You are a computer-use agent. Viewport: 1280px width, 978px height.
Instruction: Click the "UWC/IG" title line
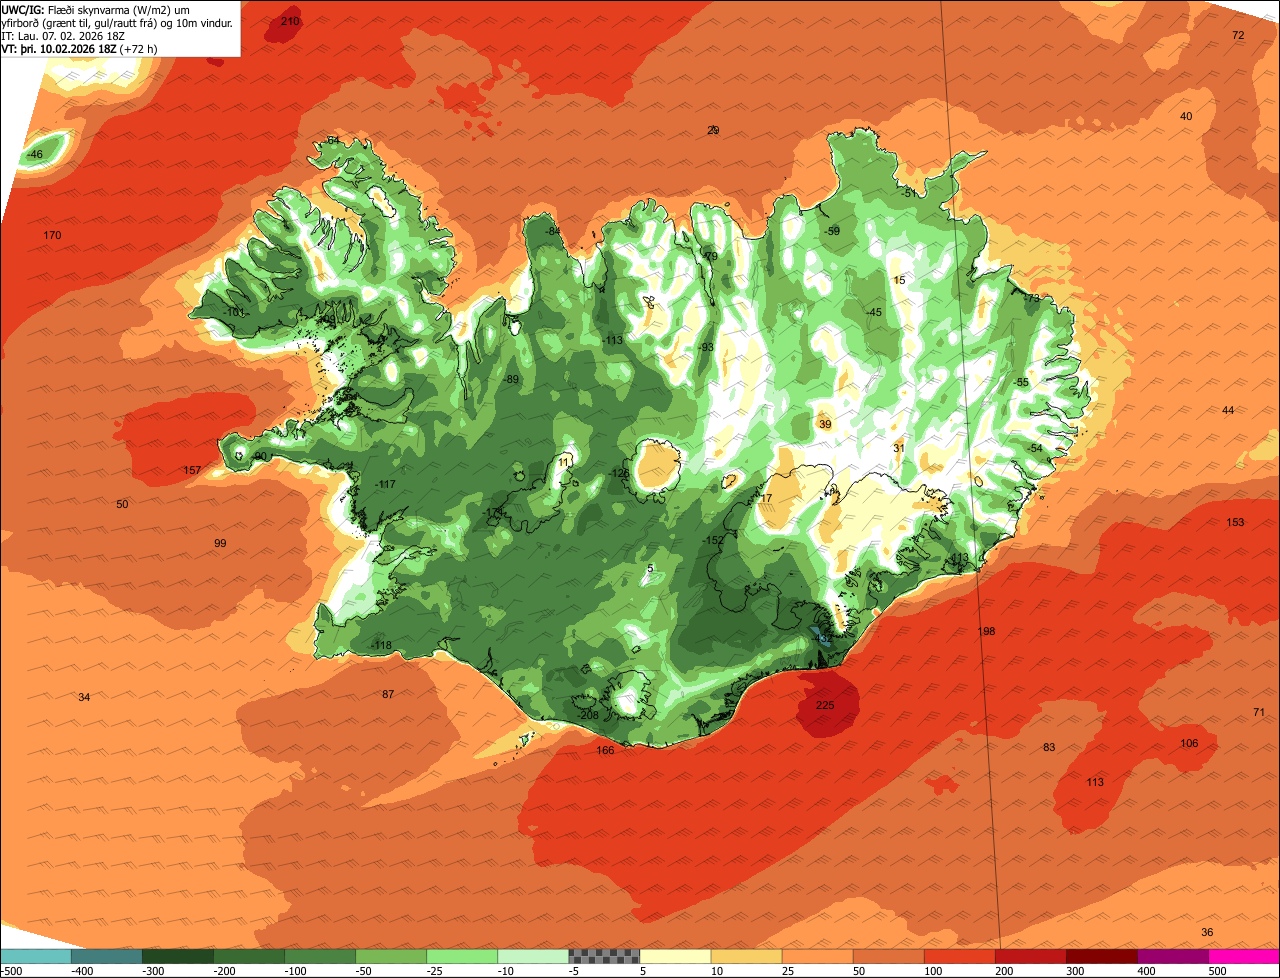[x=96, y=9]
